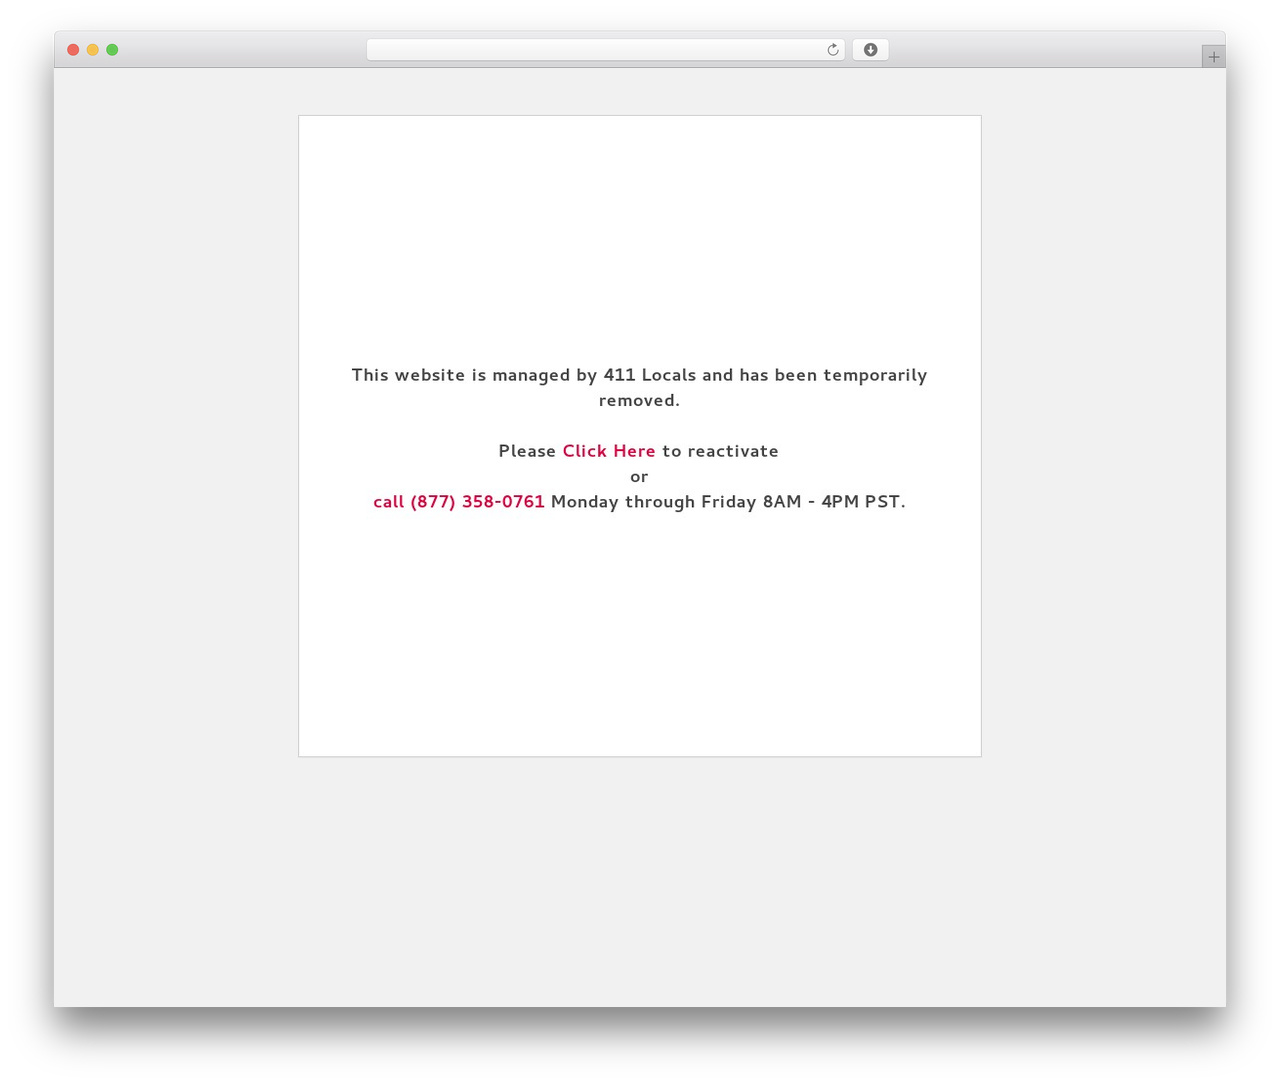Image resolution: width=1280 pixels, height=1084 pixels.
Task: Close the browser window using red button
Action: click(73, 50)
